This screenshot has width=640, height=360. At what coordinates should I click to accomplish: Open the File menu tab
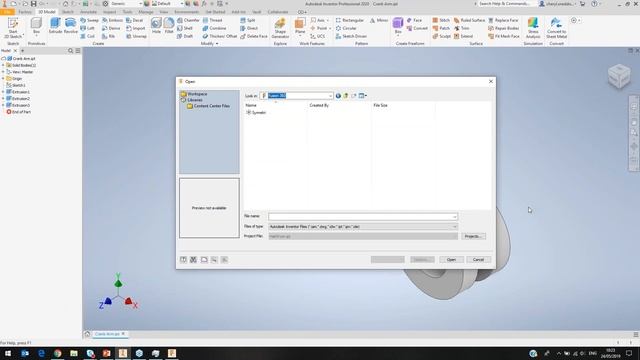tap(7, 12)
